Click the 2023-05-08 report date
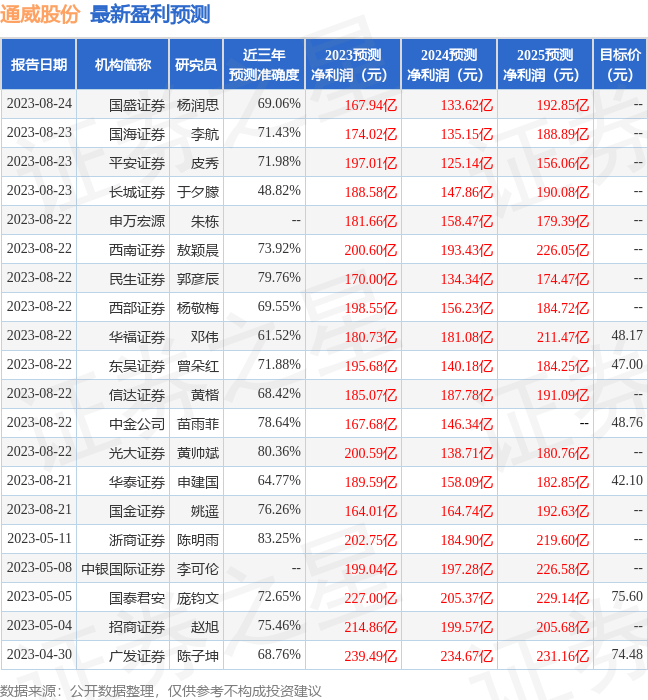Screen dimensions: 648x700 (39, 567)
